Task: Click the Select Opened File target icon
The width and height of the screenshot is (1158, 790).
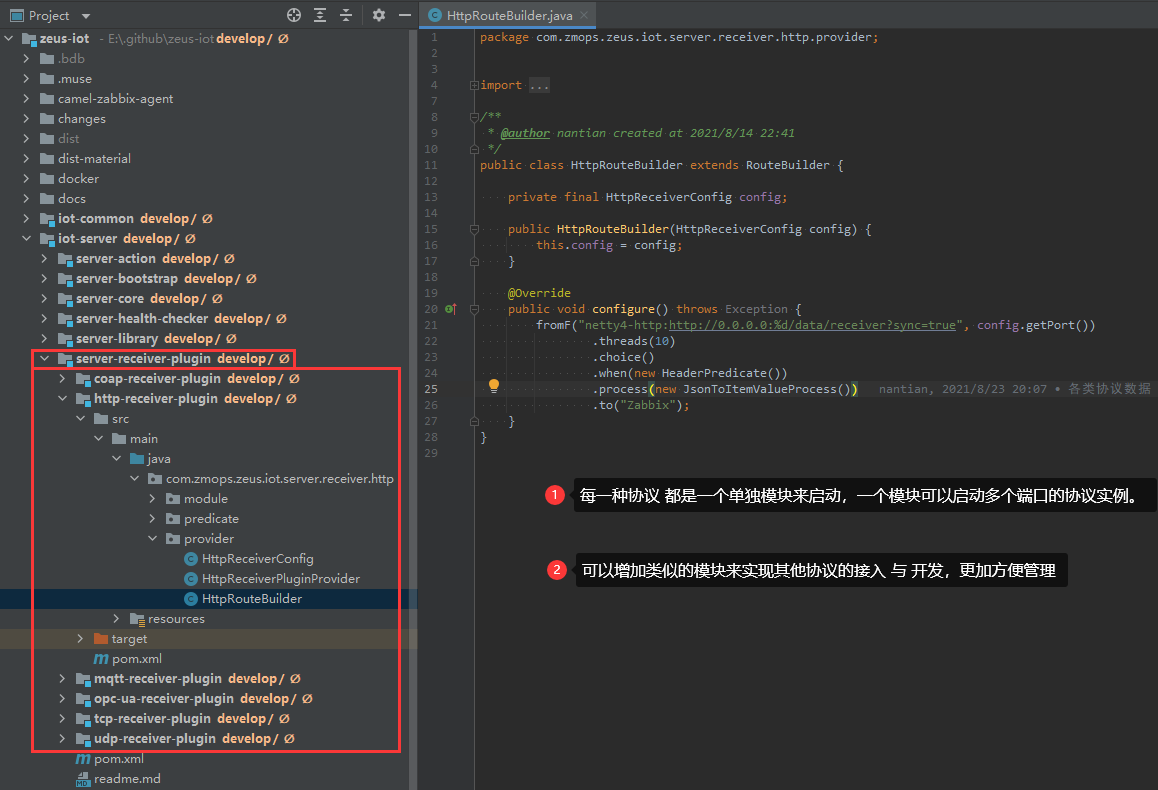Action: pyautogui.click(x=294, y=15)
